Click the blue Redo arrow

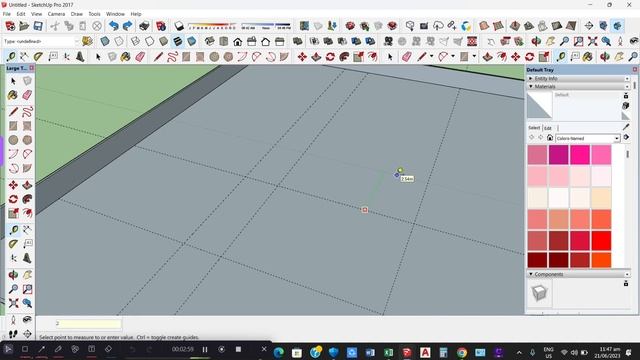(127, 26)
